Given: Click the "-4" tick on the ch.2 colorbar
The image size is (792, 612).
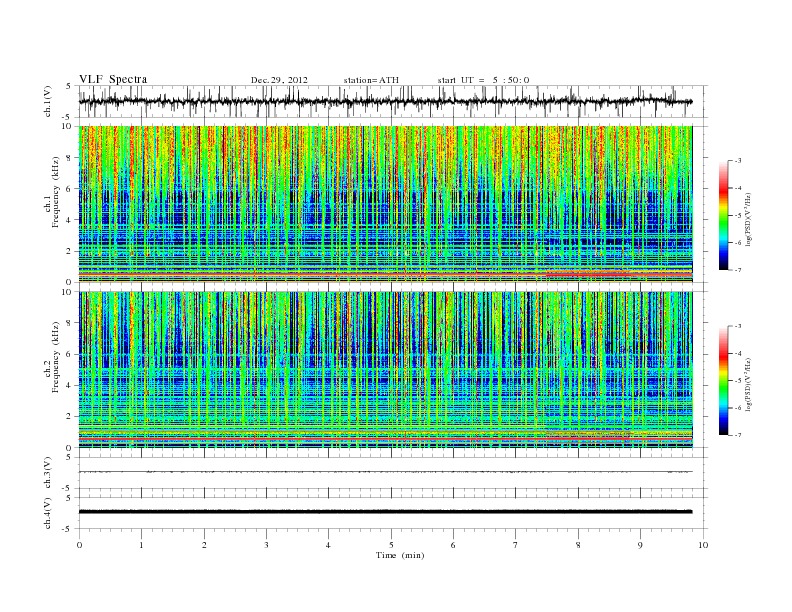Looking at the screenshot, I should 737,353.
